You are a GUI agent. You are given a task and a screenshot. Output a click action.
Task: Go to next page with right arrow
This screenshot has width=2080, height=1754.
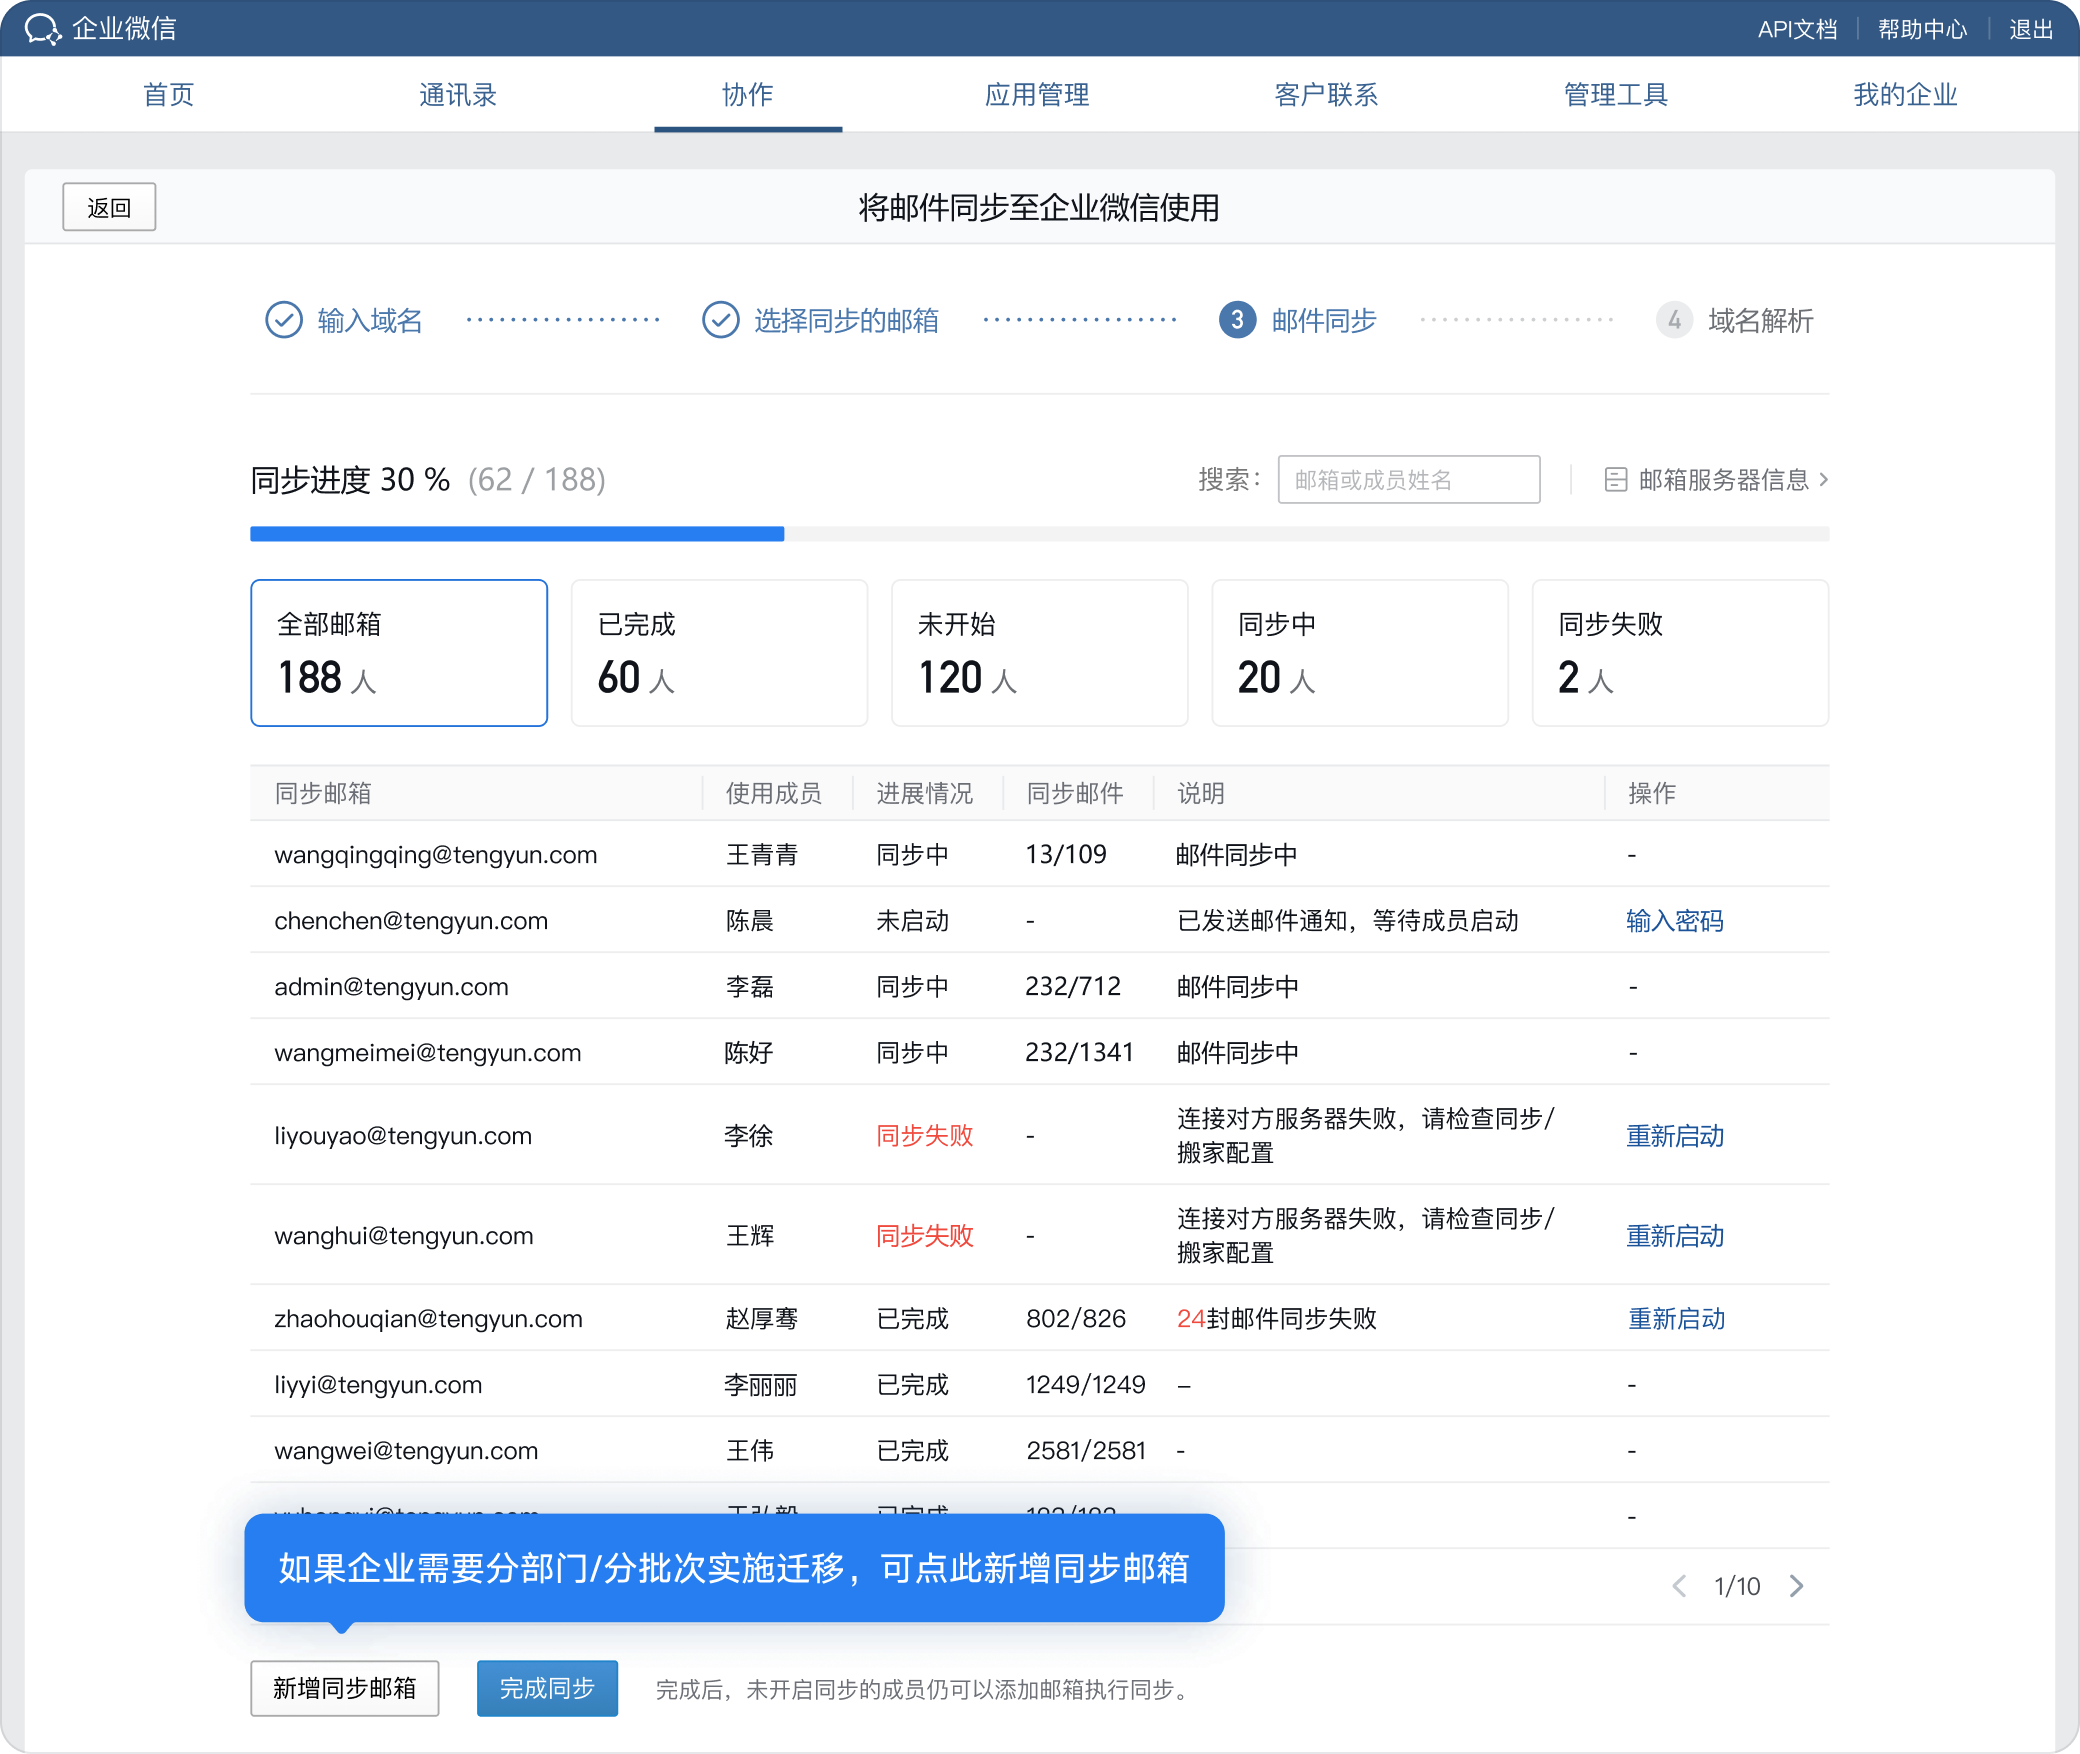(1797, 1586)
